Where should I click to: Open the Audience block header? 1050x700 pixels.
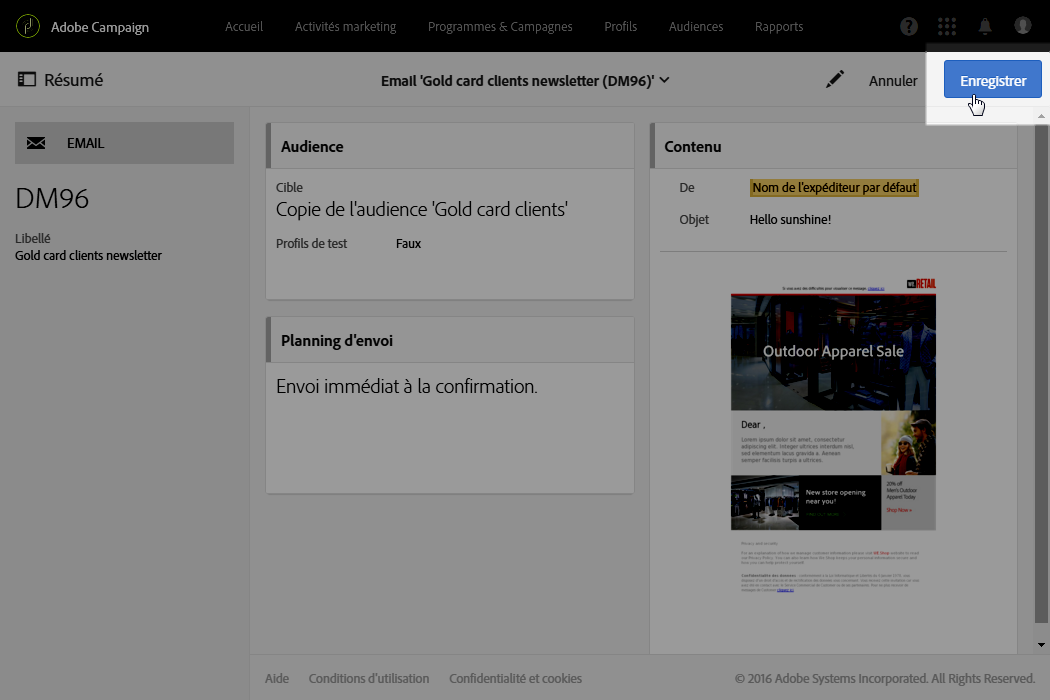pos(450,146)
